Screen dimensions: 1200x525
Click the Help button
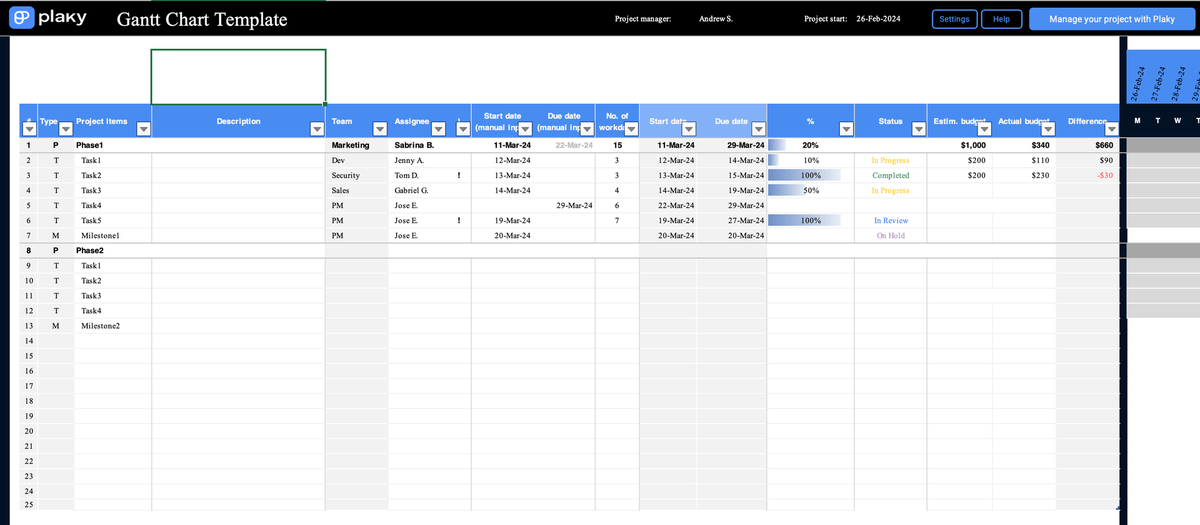pos(1001,19)
